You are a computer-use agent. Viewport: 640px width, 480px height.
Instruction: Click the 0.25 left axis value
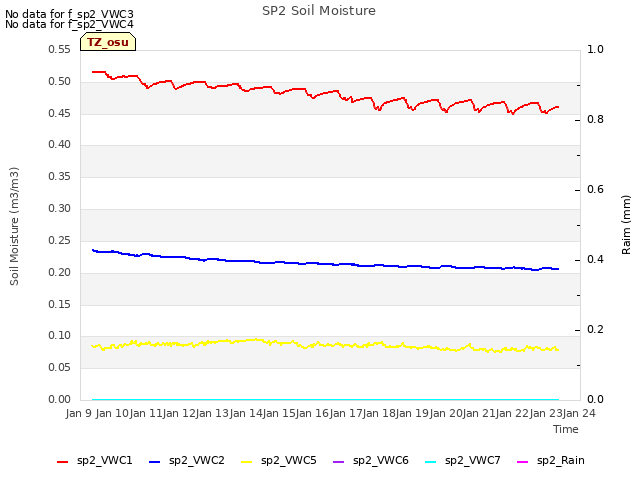[60, 241]
